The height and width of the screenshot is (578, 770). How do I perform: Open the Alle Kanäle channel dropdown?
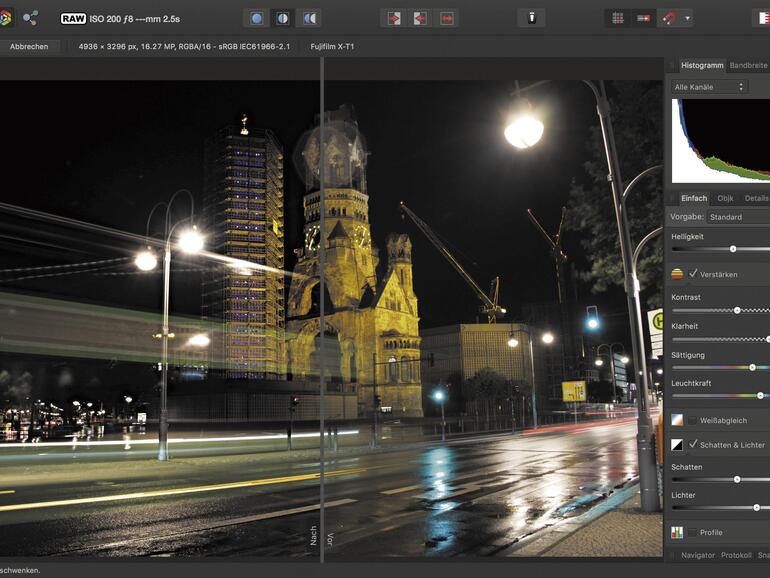709,87
